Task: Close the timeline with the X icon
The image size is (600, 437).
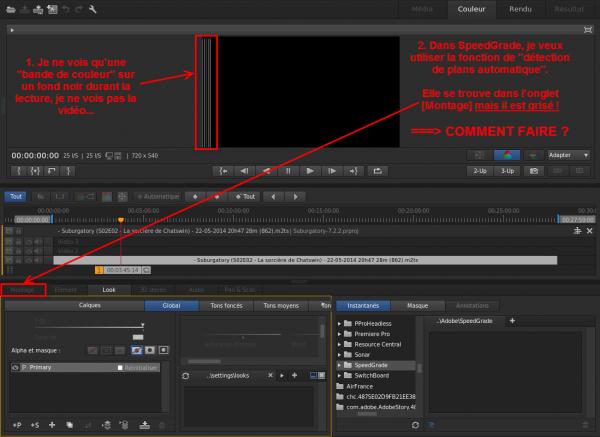Action: coord(590,231)
